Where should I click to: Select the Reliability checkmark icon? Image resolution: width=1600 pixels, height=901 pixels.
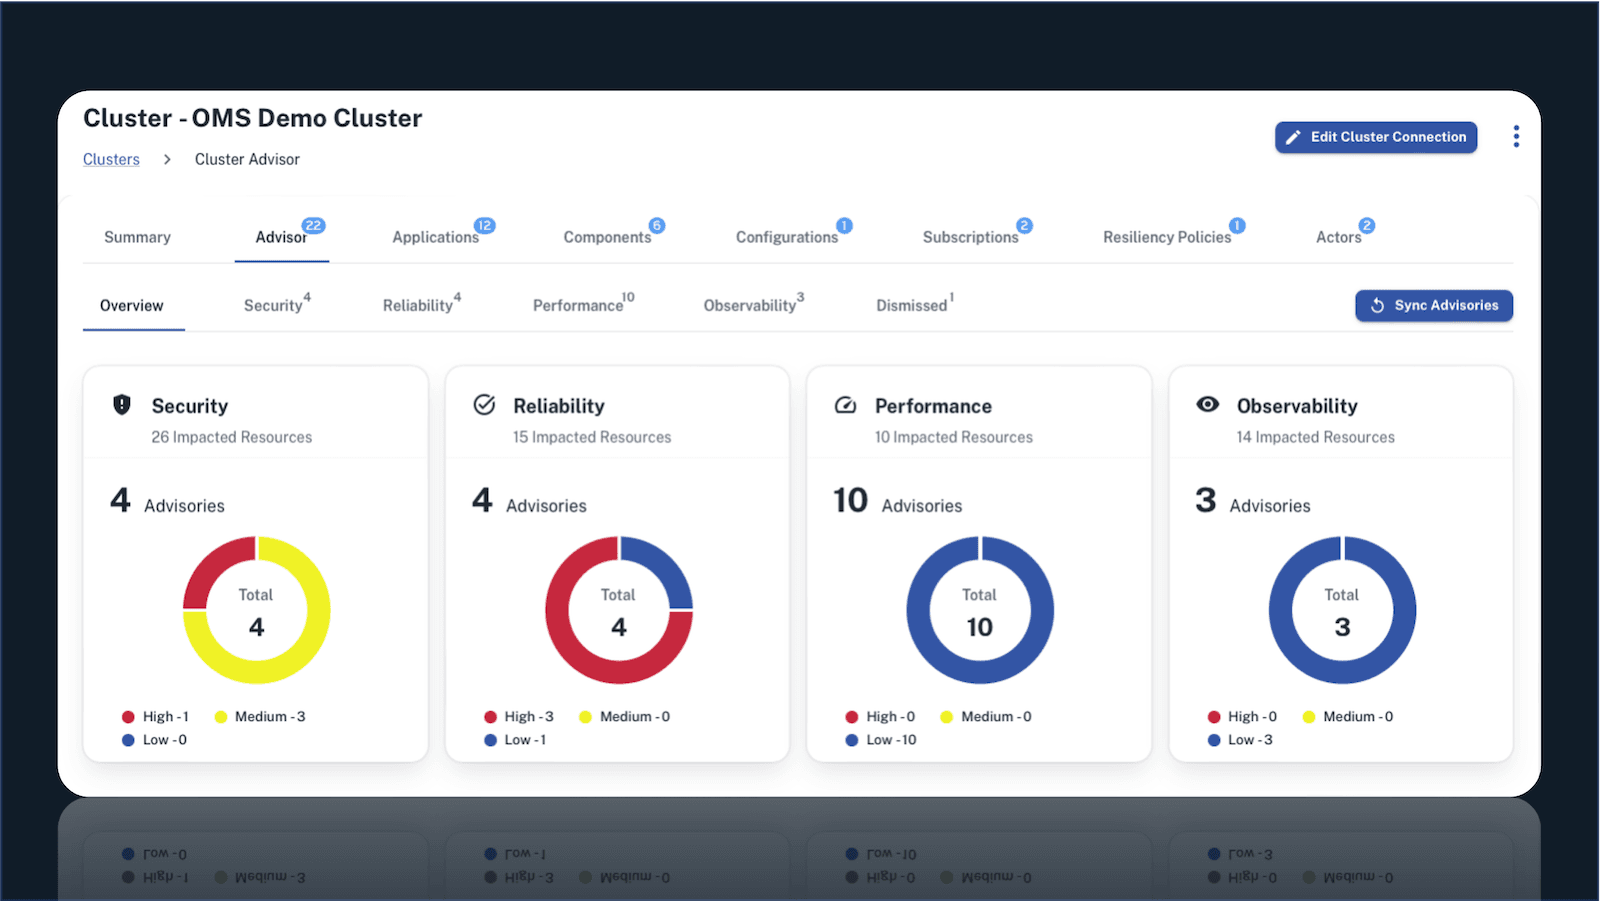click(483, 404)
